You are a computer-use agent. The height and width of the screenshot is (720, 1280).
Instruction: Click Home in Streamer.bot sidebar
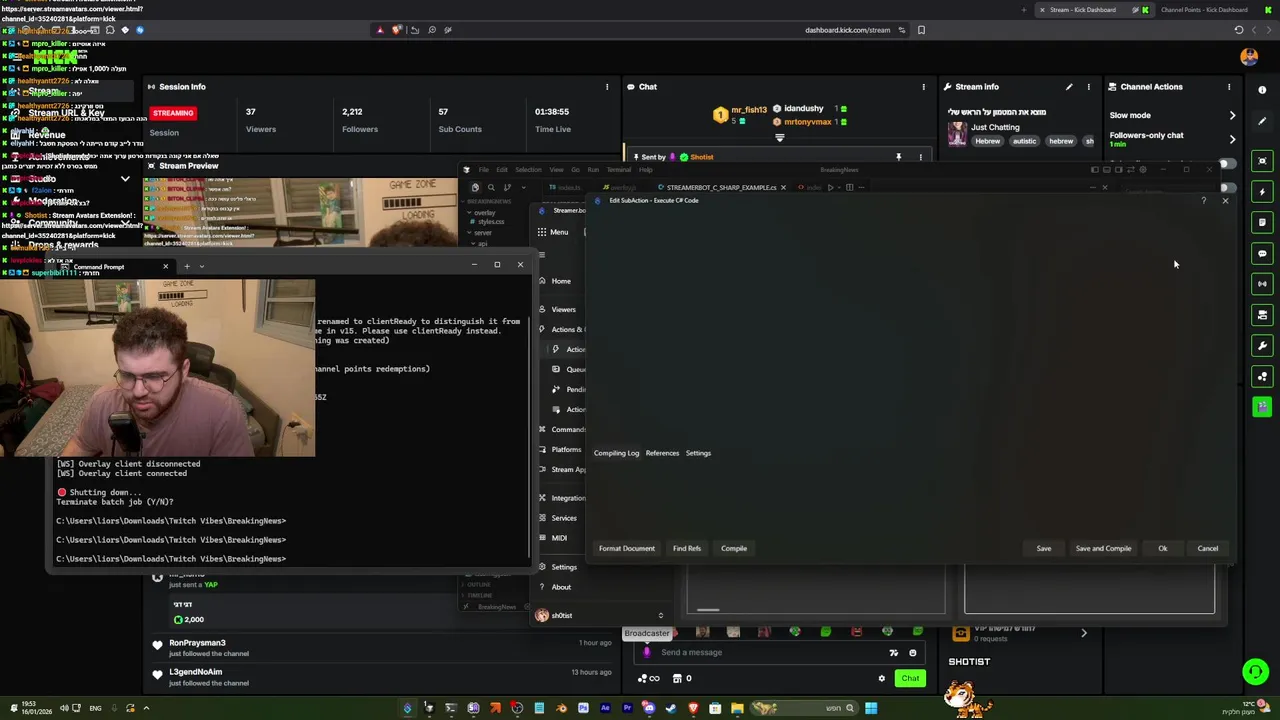pyautogui.click(x=561, y=281)
